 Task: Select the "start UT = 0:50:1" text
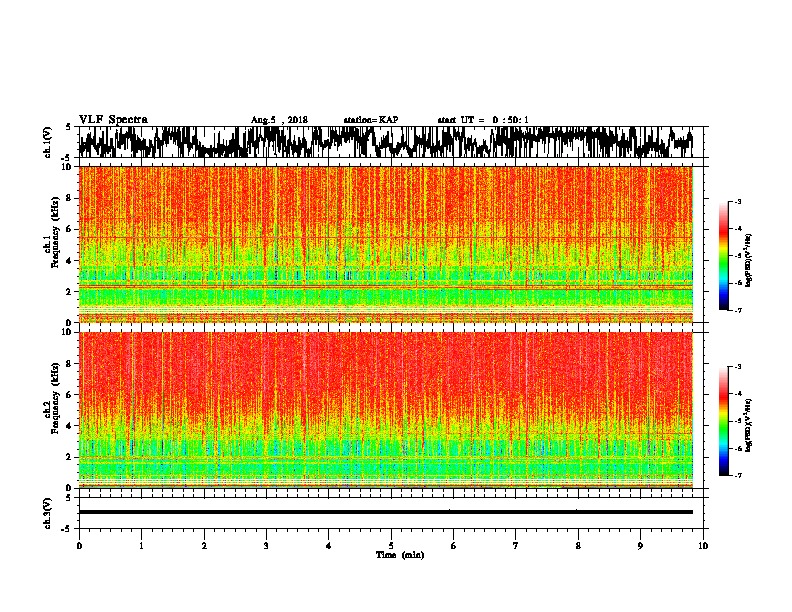[483, 120]
